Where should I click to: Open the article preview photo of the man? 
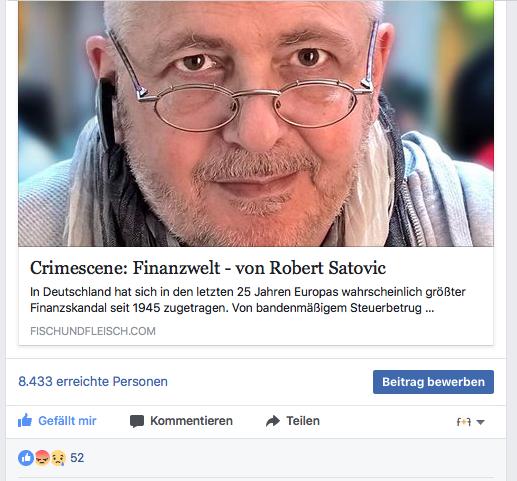pyautogui.click(x=256, y=123)
